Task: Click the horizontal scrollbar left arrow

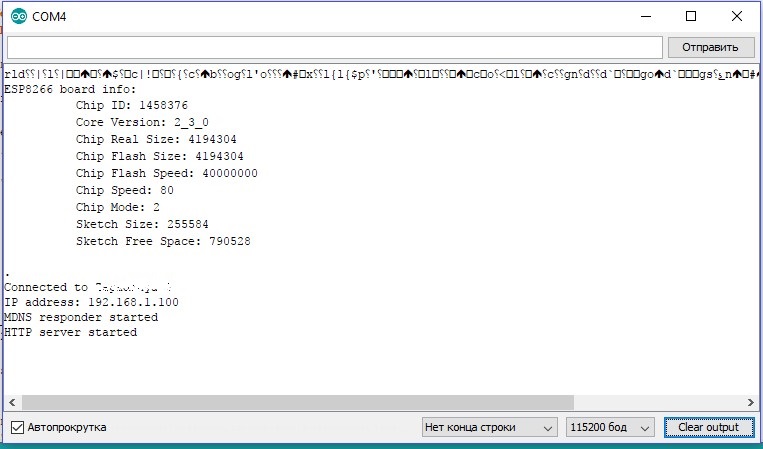Action: pos(12,402)
